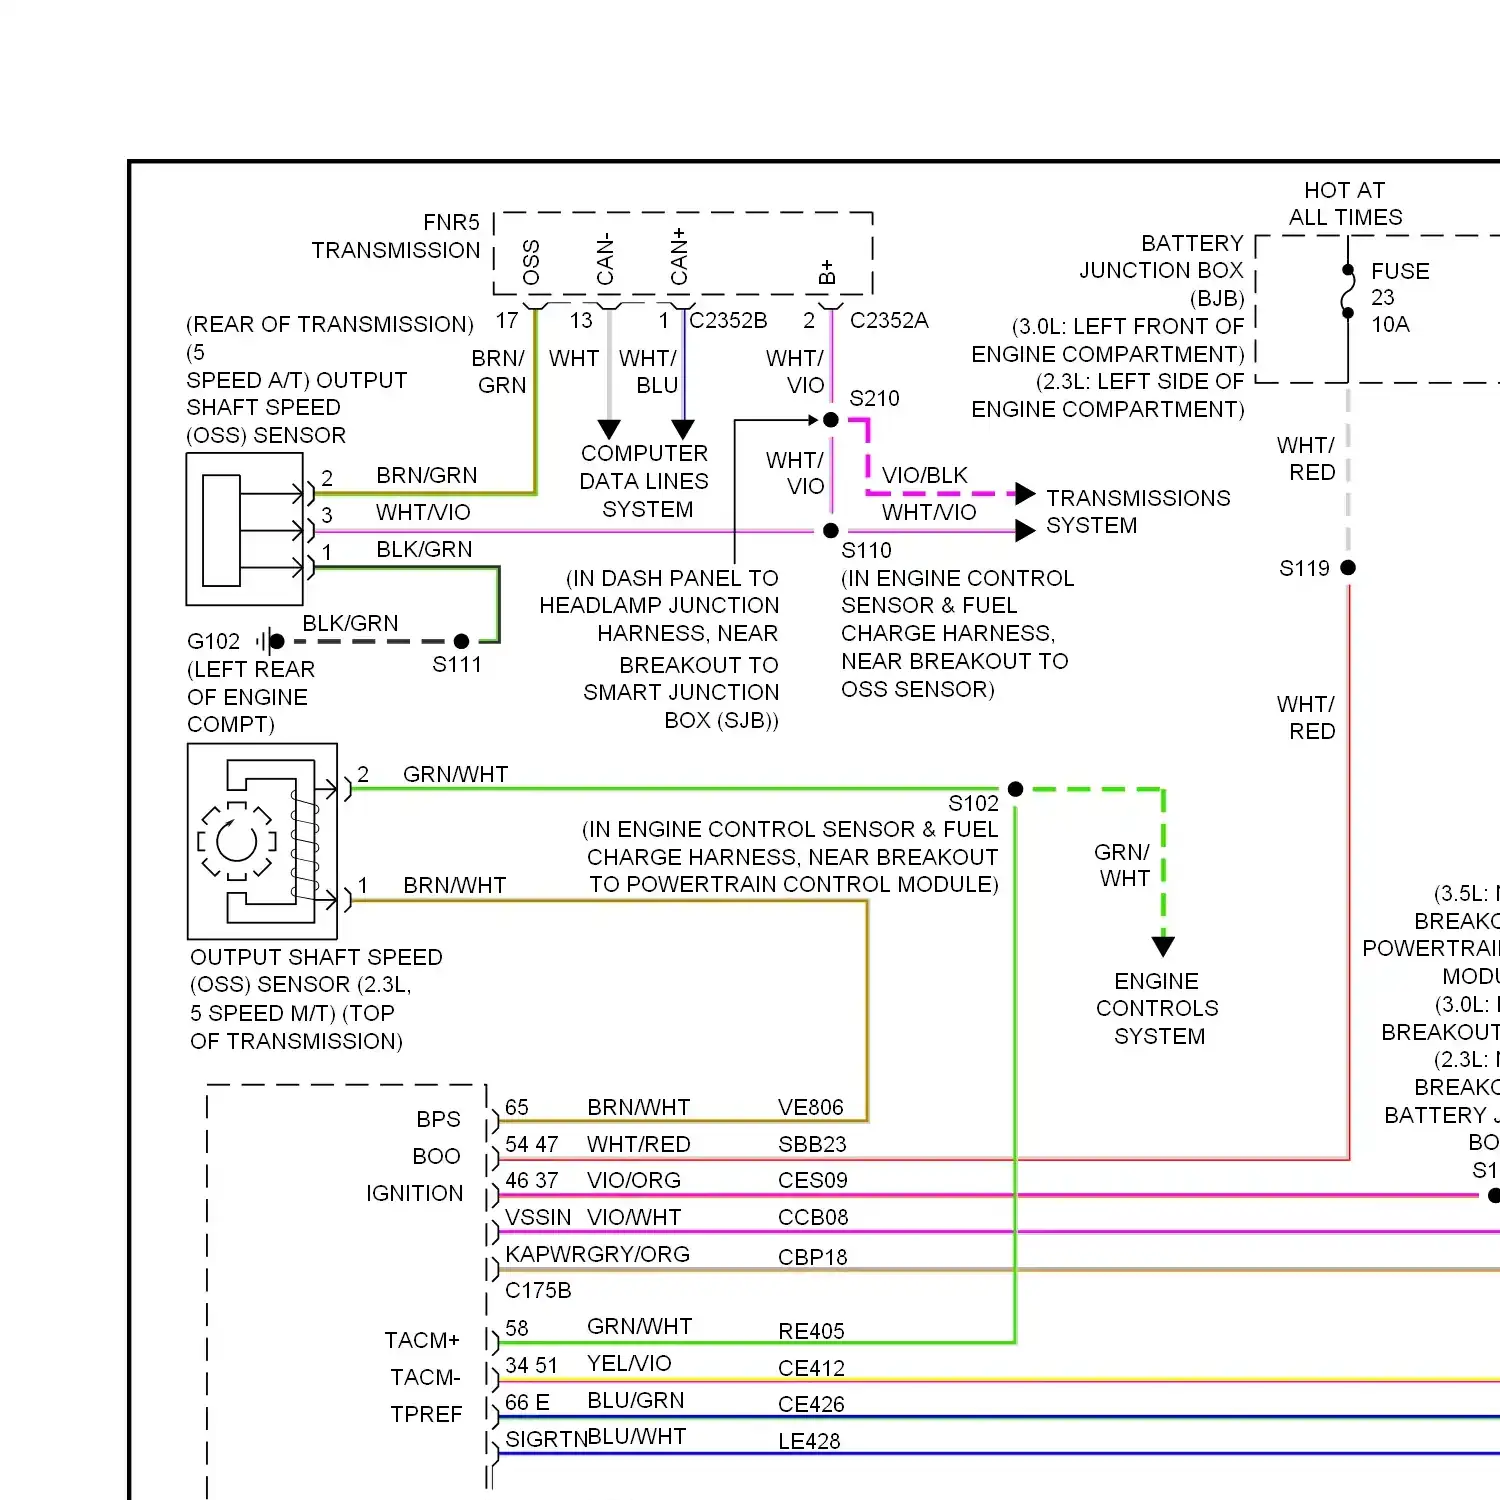Click circuit code RE405
The image size is (1500, 1500).
(811, 1331)
